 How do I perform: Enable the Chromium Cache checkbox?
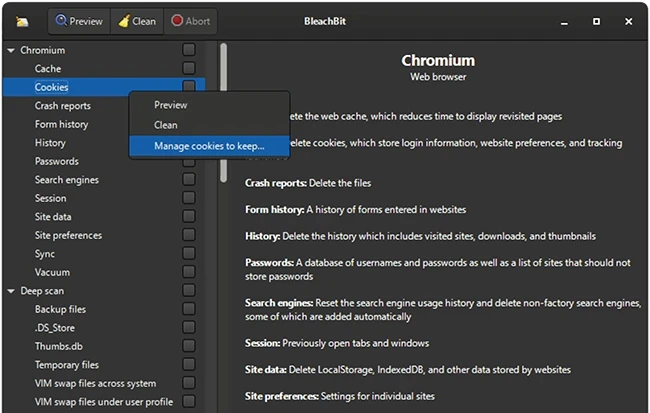tap(189, 68)
